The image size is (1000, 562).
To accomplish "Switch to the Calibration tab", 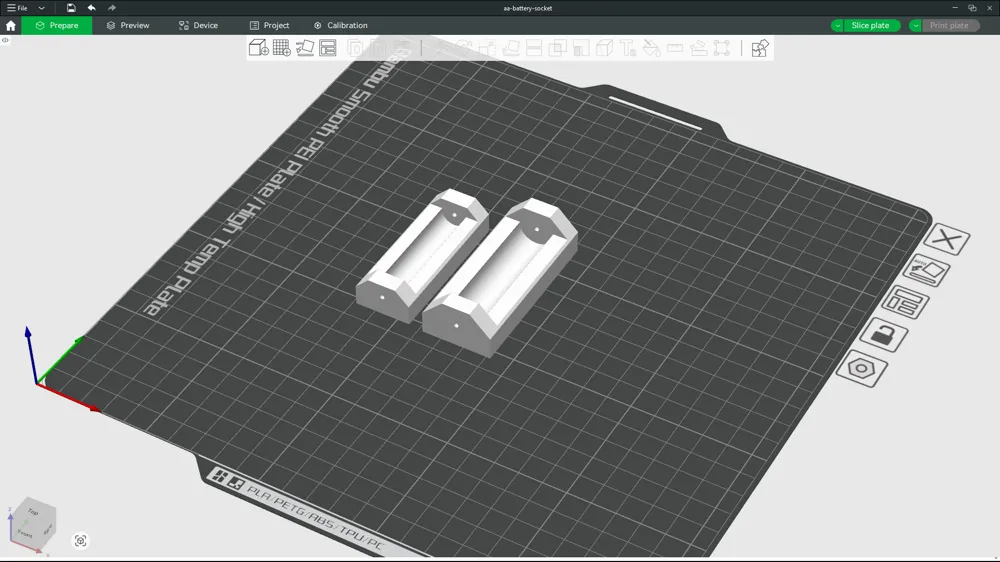I will [341, 26].
